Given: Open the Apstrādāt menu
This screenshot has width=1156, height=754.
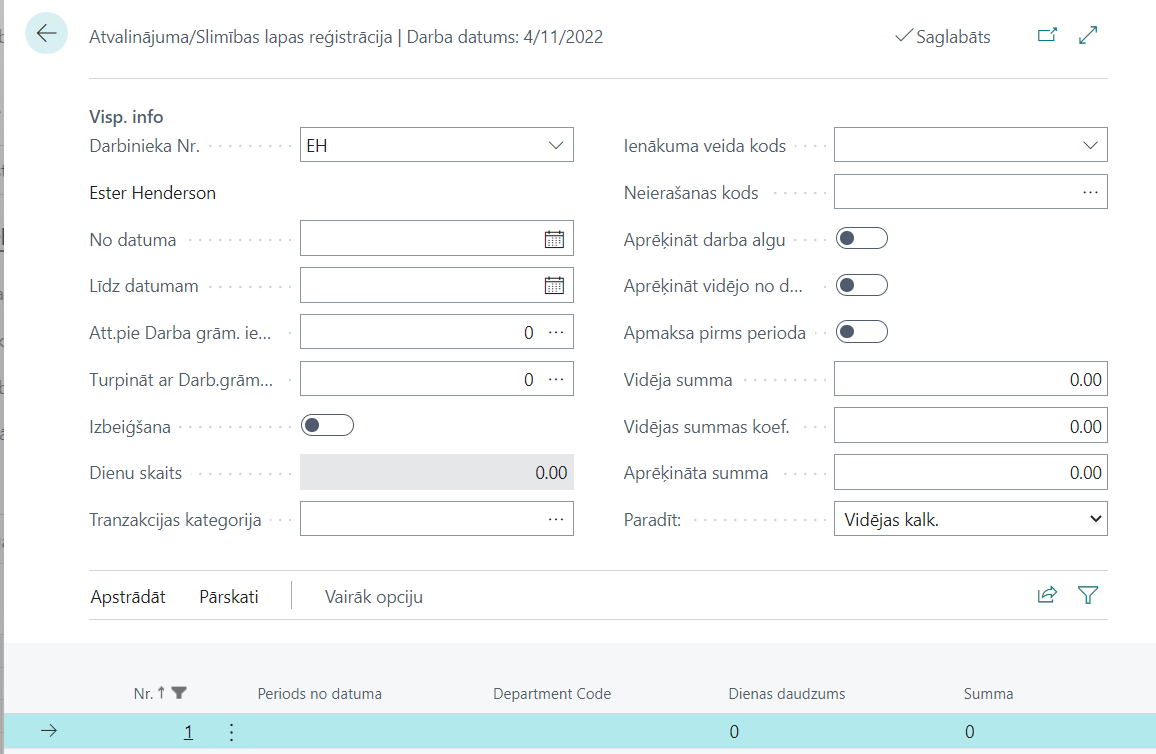Looking at the screenshot, I should [128, 597].
